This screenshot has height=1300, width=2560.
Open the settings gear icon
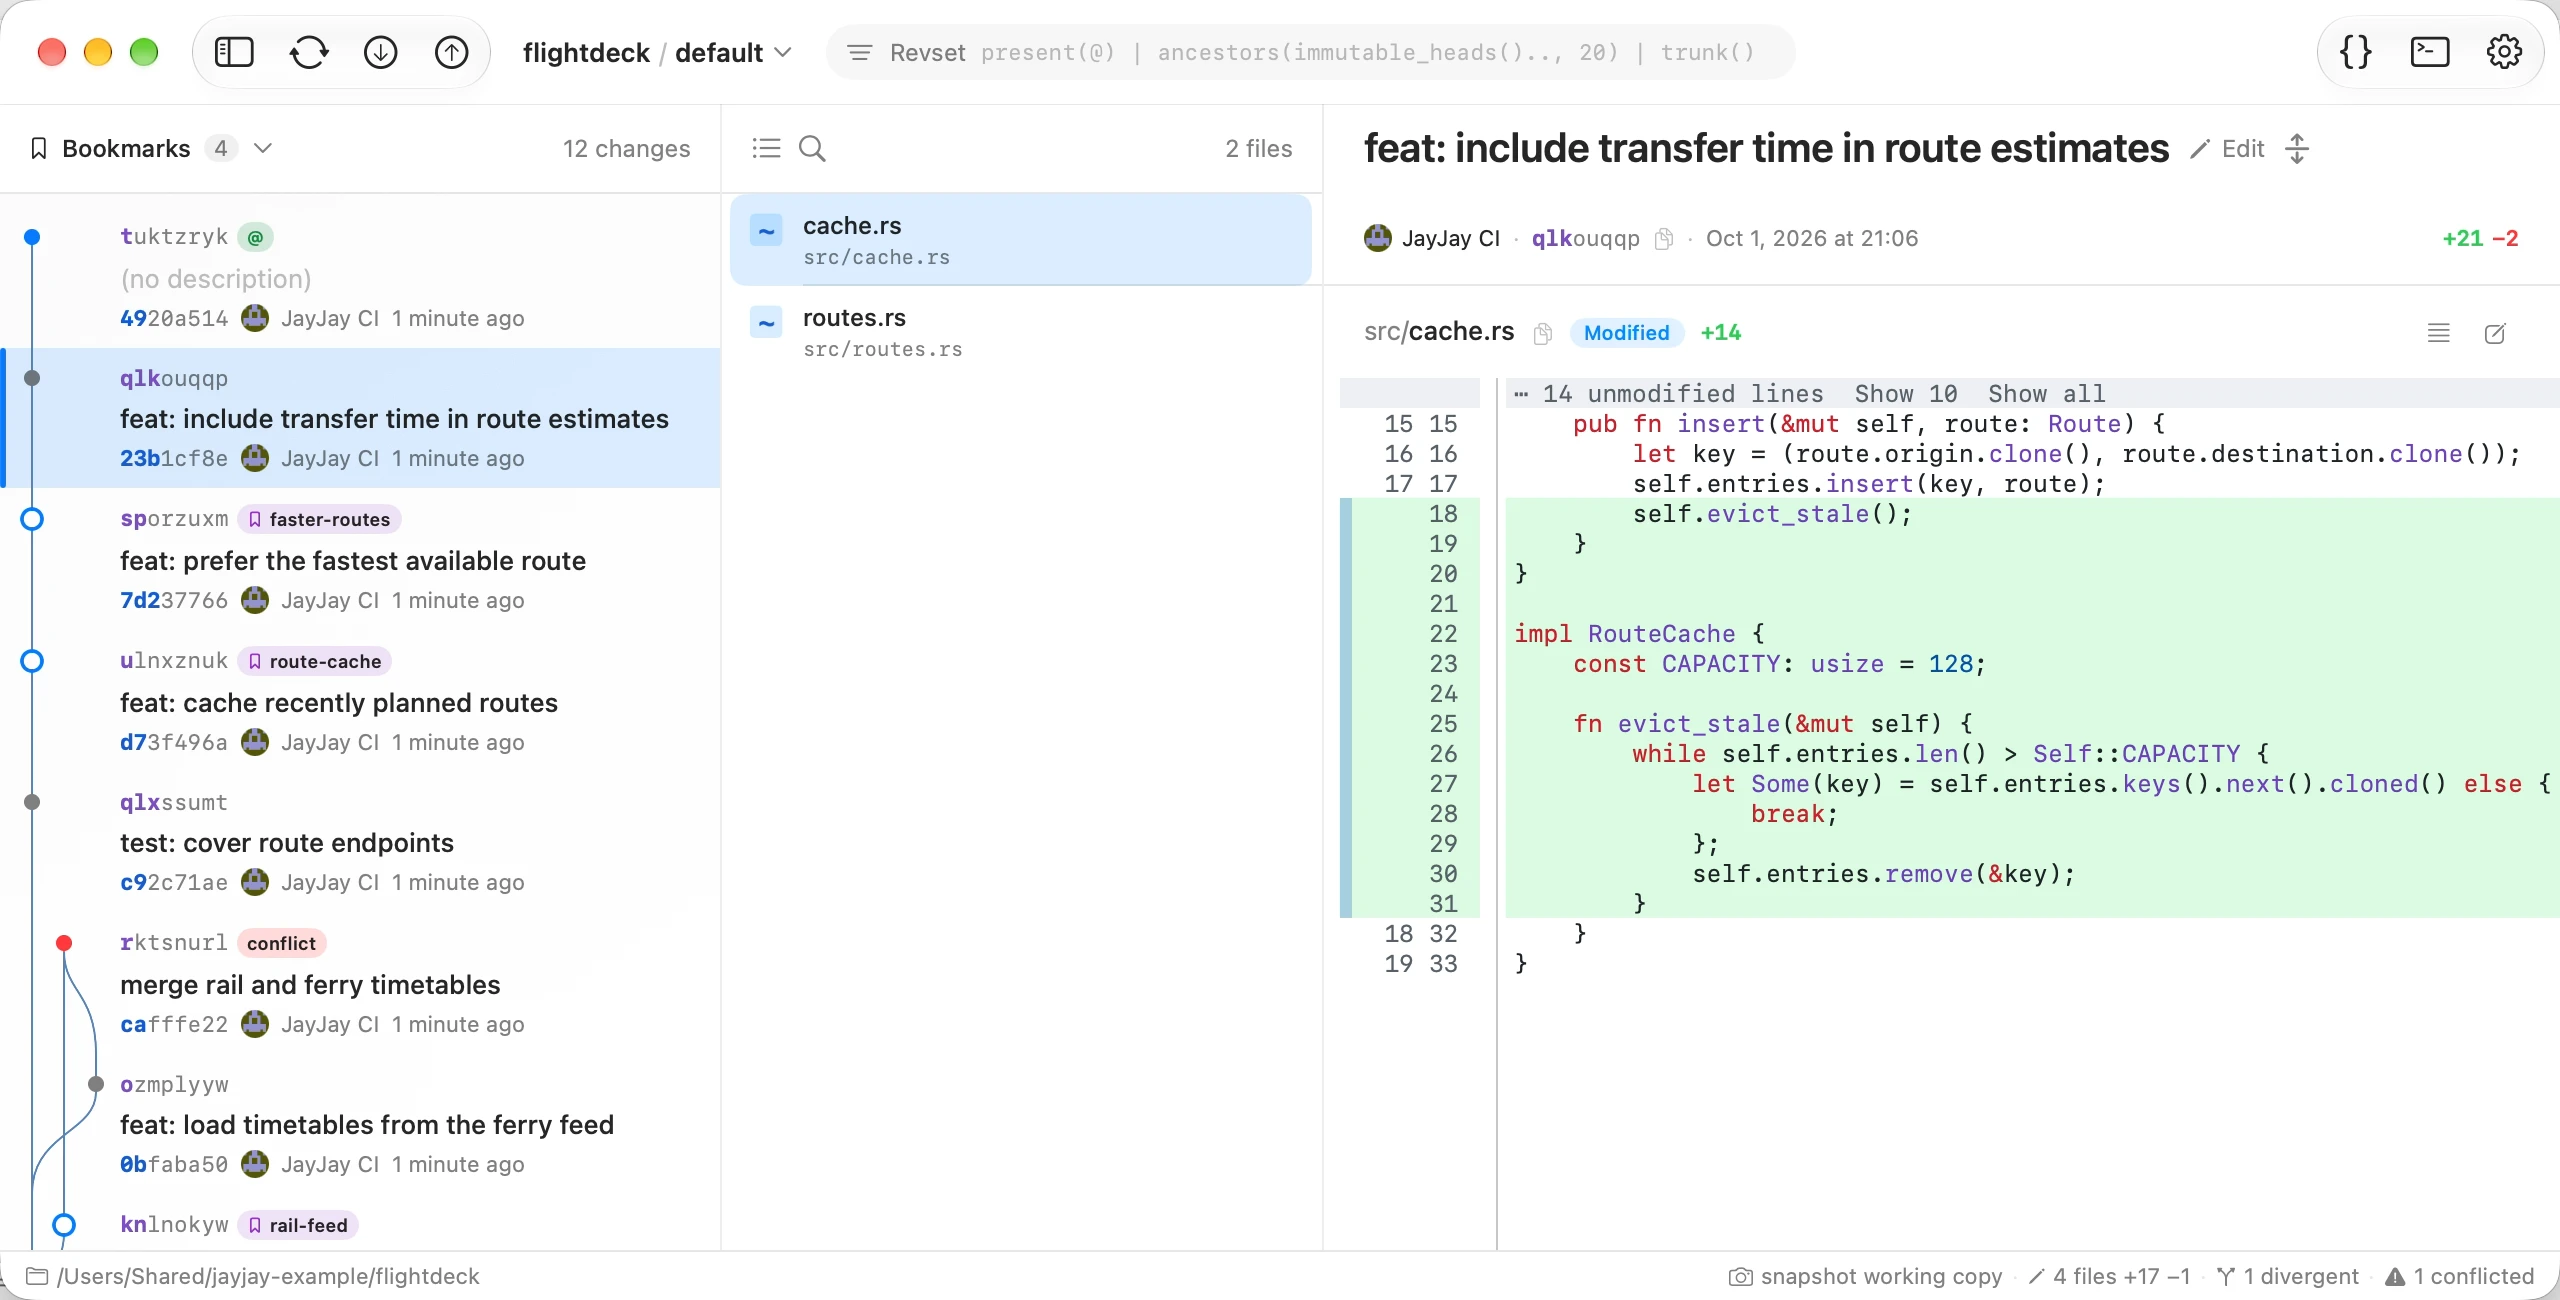[x=2504, y=52]
